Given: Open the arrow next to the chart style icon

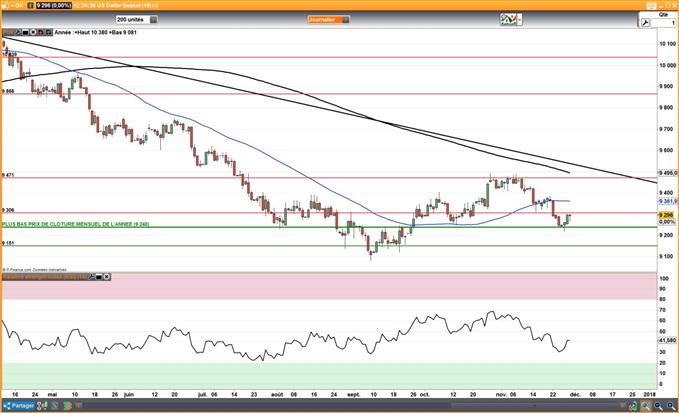Looking at the screenshot, I should pos(520,19).
